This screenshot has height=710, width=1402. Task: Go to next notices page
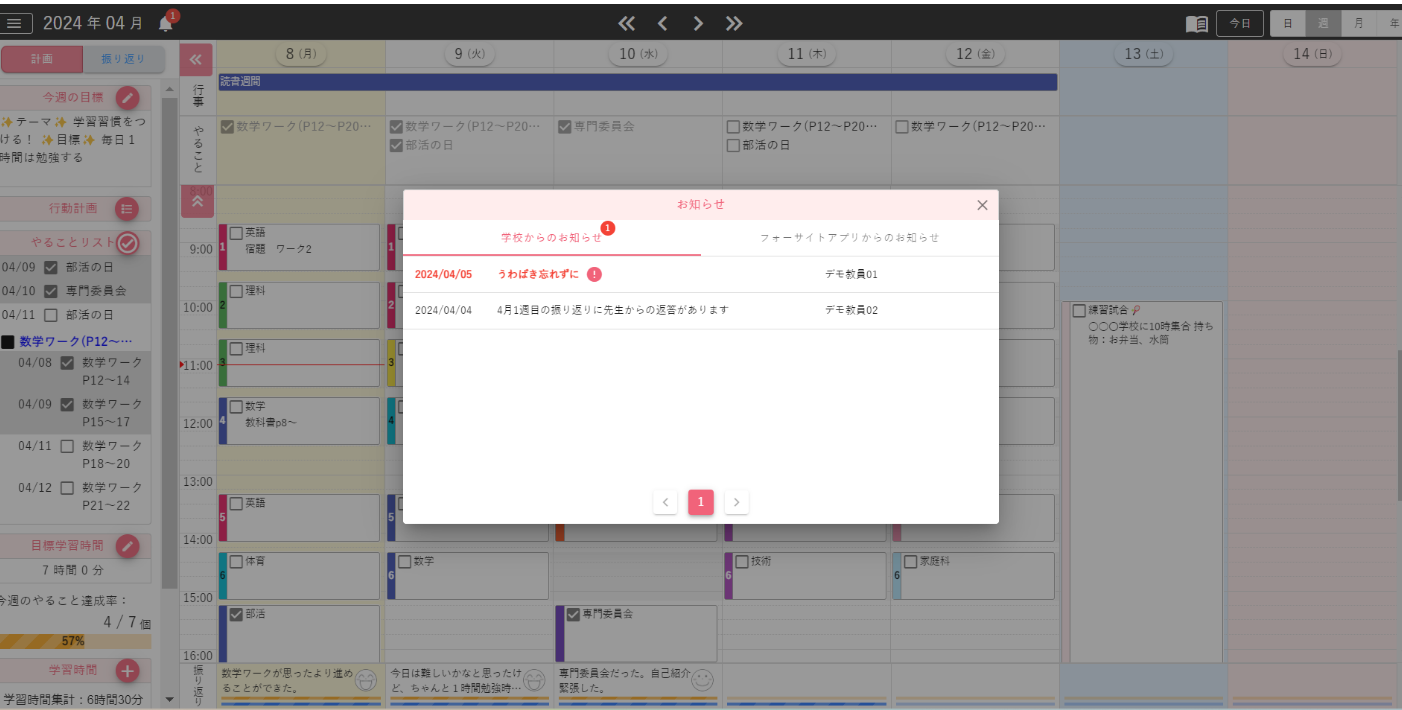(737, 502)
